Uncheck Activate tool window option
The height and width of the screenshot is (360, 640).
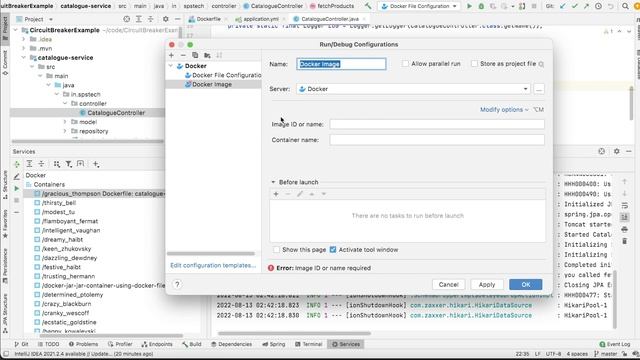pyautogui.click(x=333, y=249)
